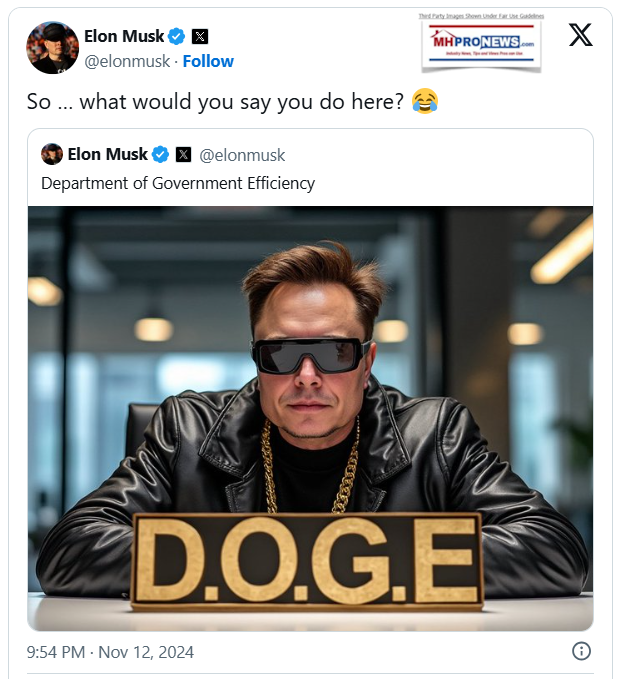The image size is (633, 679).
Task: Click the @elonmusk handle in the quoted tweet
Action: (x=243, y=154)
